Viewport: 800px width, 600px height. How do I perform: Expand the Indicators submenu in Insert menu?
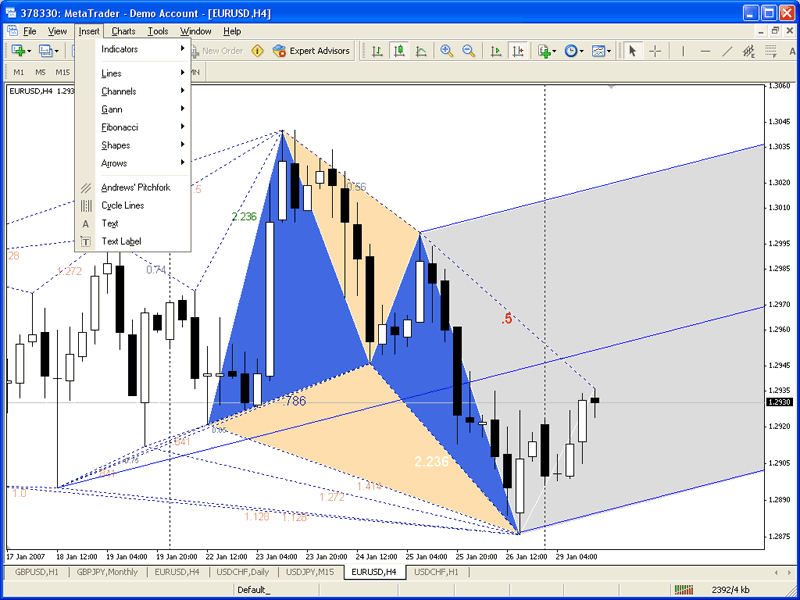click(x=133, y=49)
